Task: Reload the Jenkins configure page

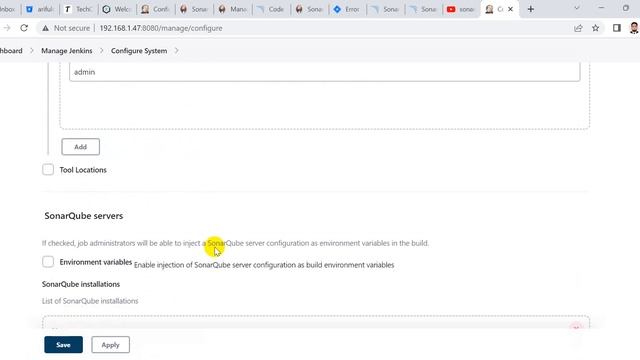Action: 24,28
